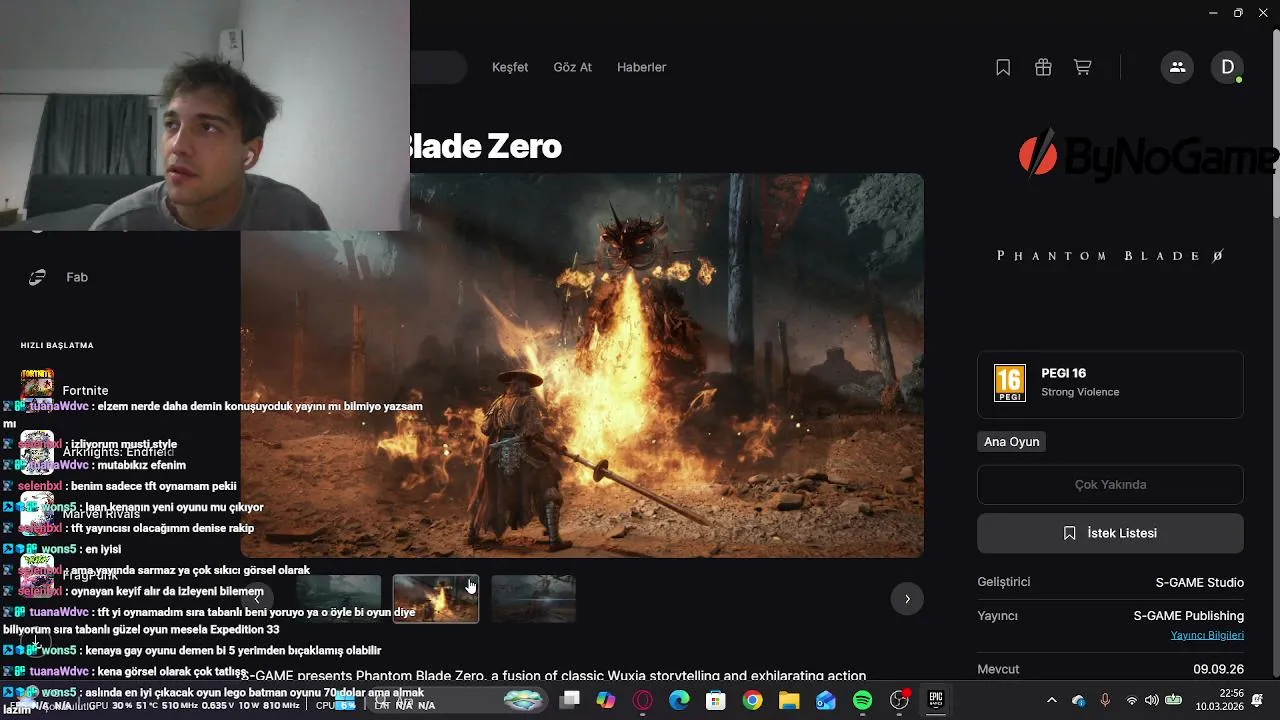Click the main Phantom Blade Zero screenshot
Image resolution: width=1280 pixels, height=720 pixels.
coord(582,365)
